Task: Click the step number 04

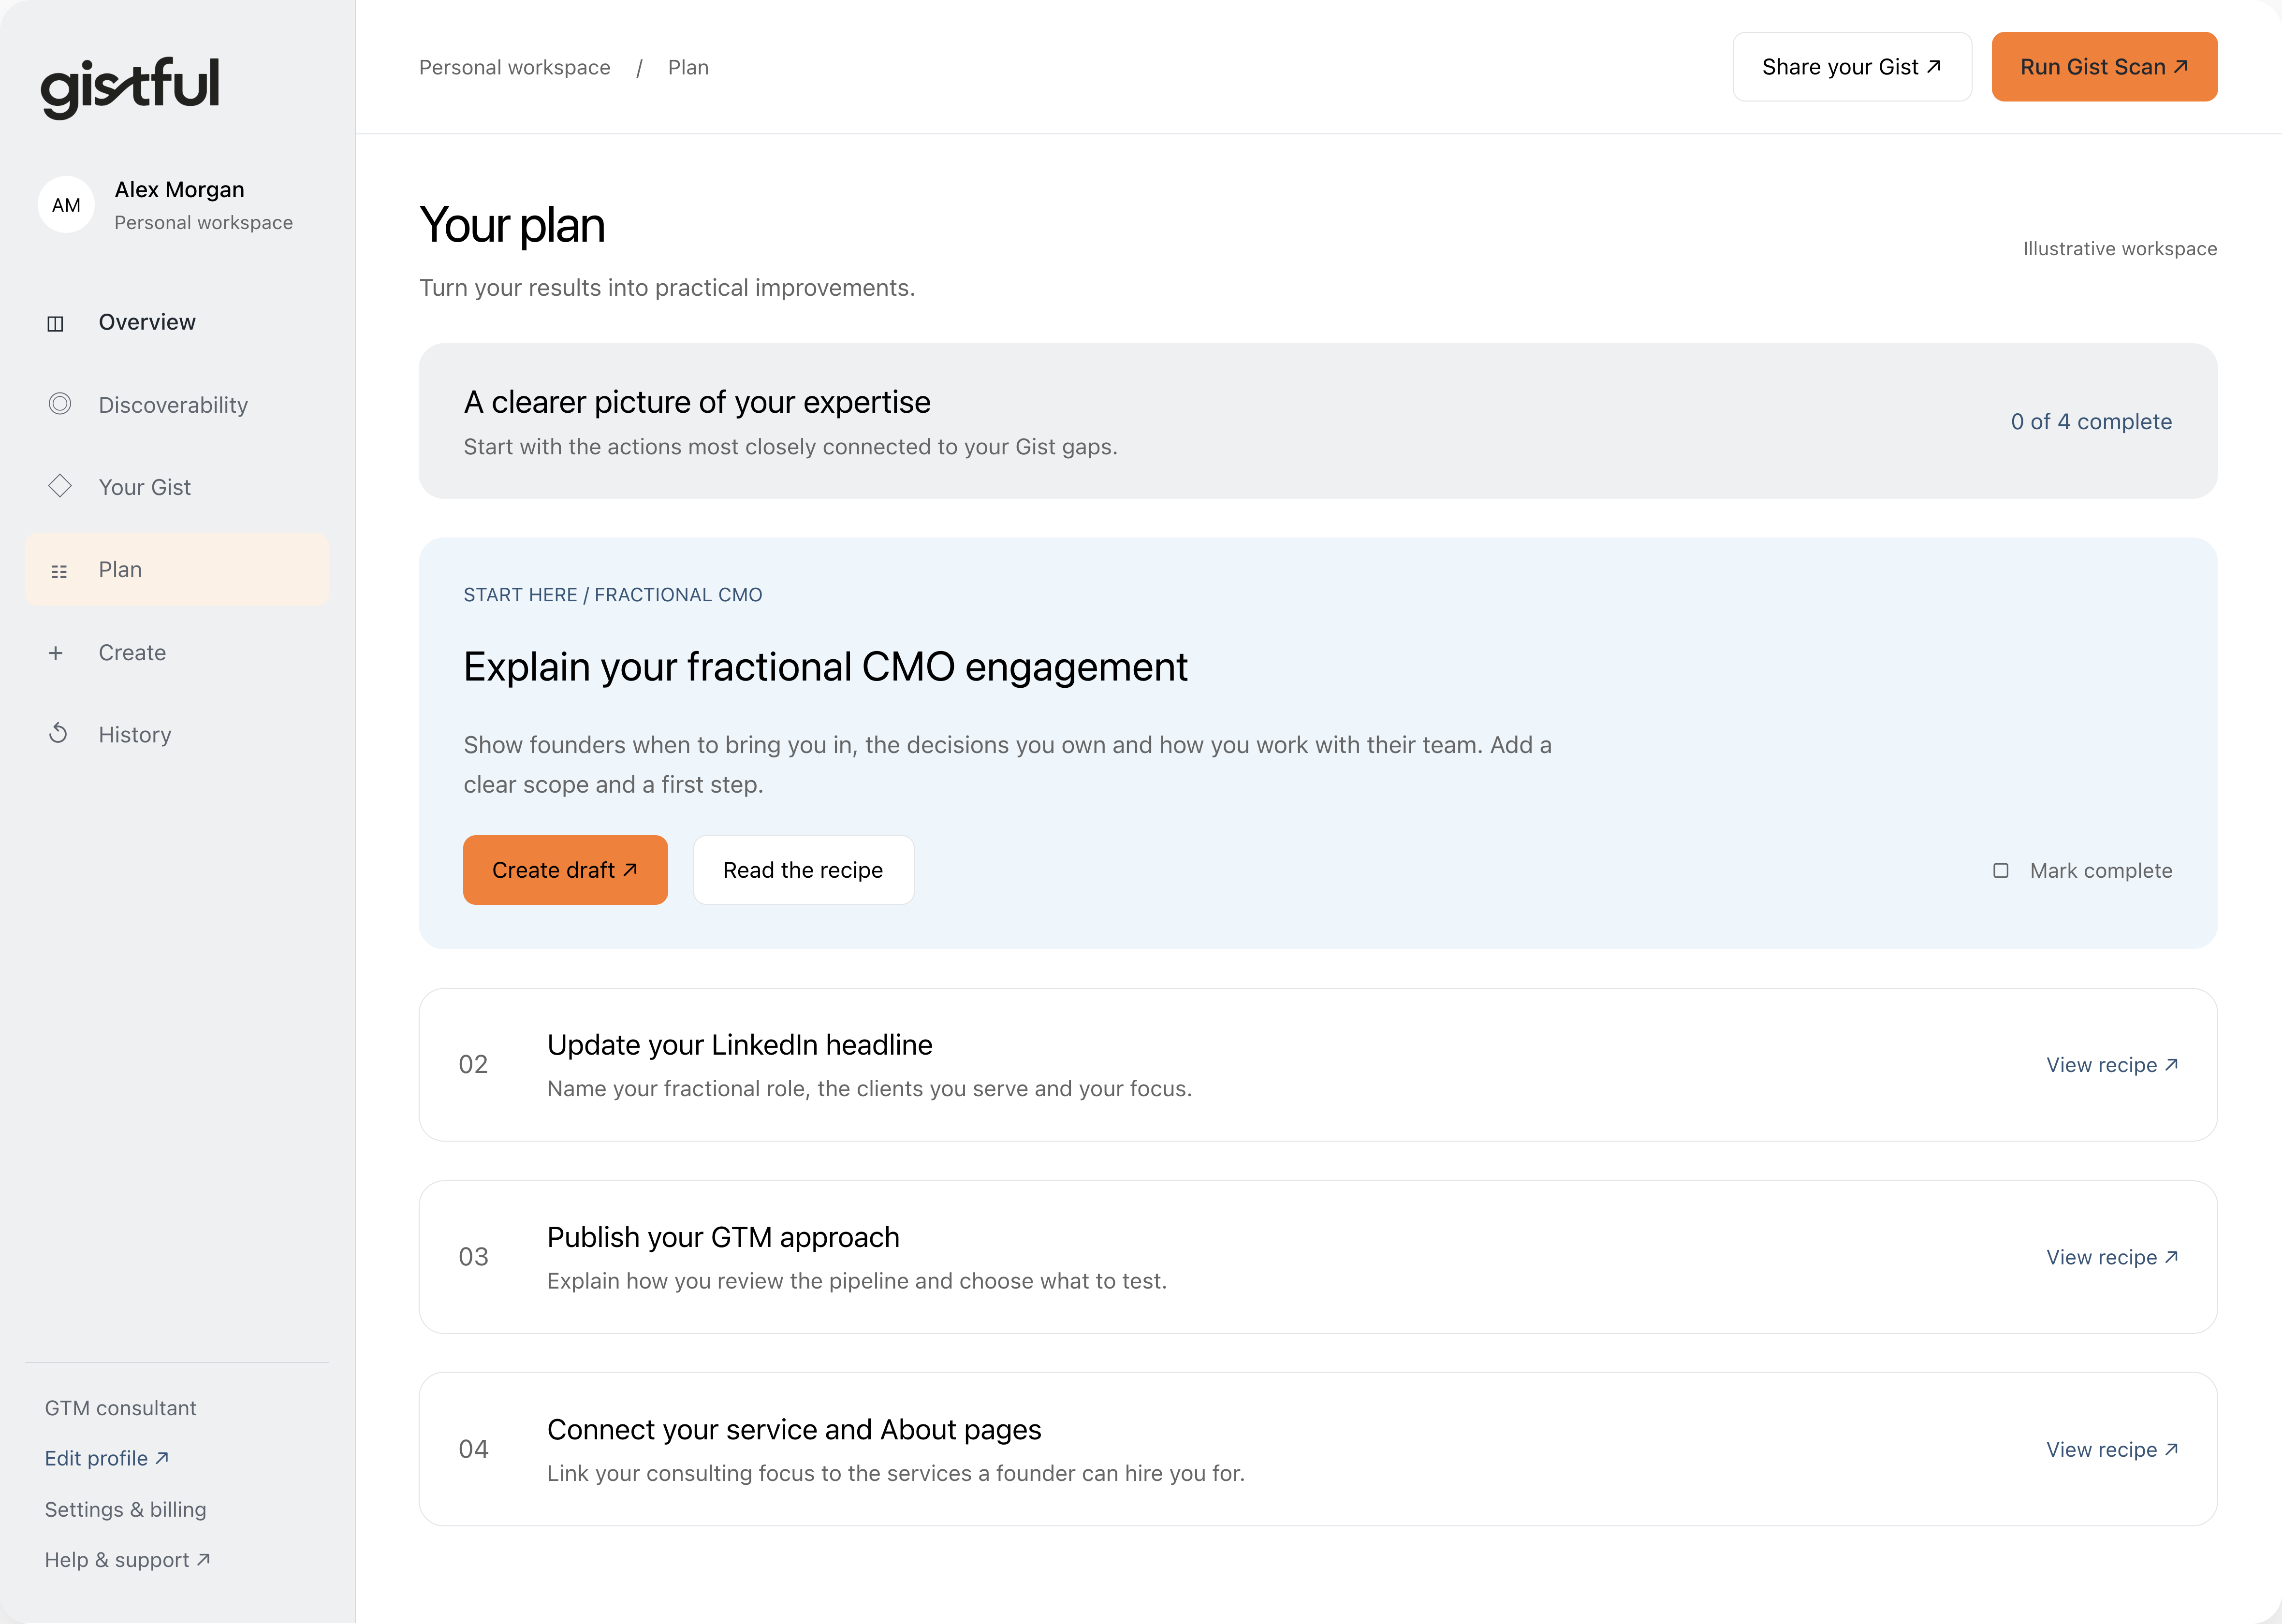Action: tap(473, 1450)
